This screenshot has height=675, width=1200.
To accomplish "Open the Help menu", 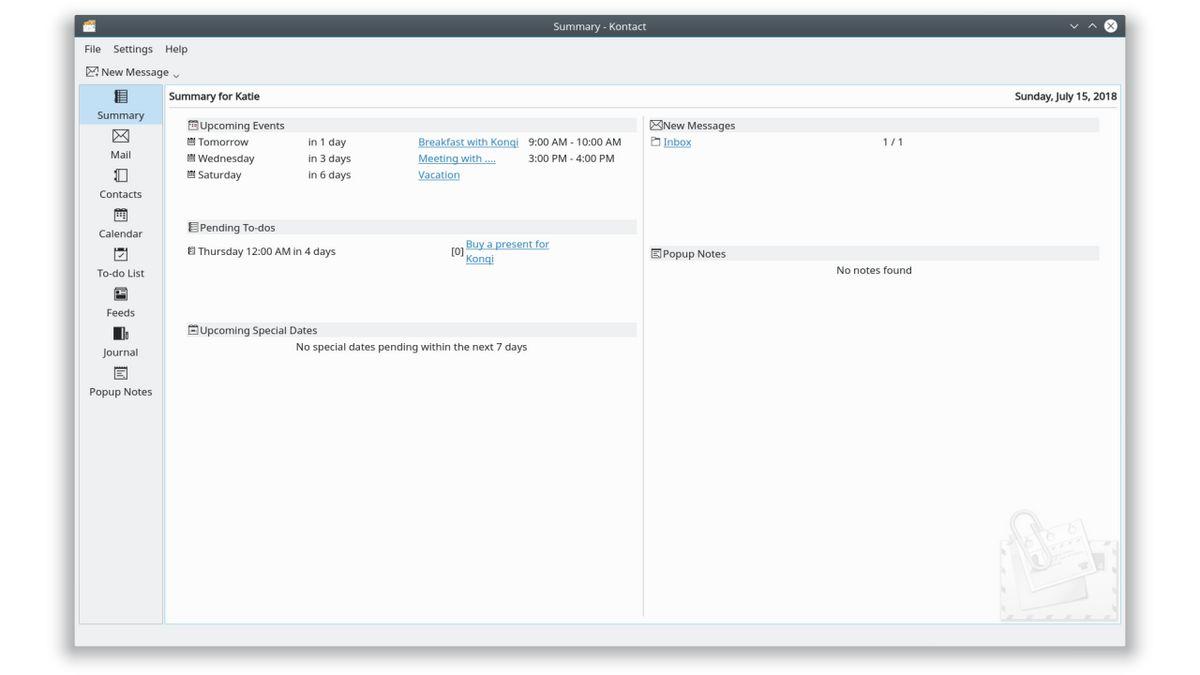I will click(176, 49).
